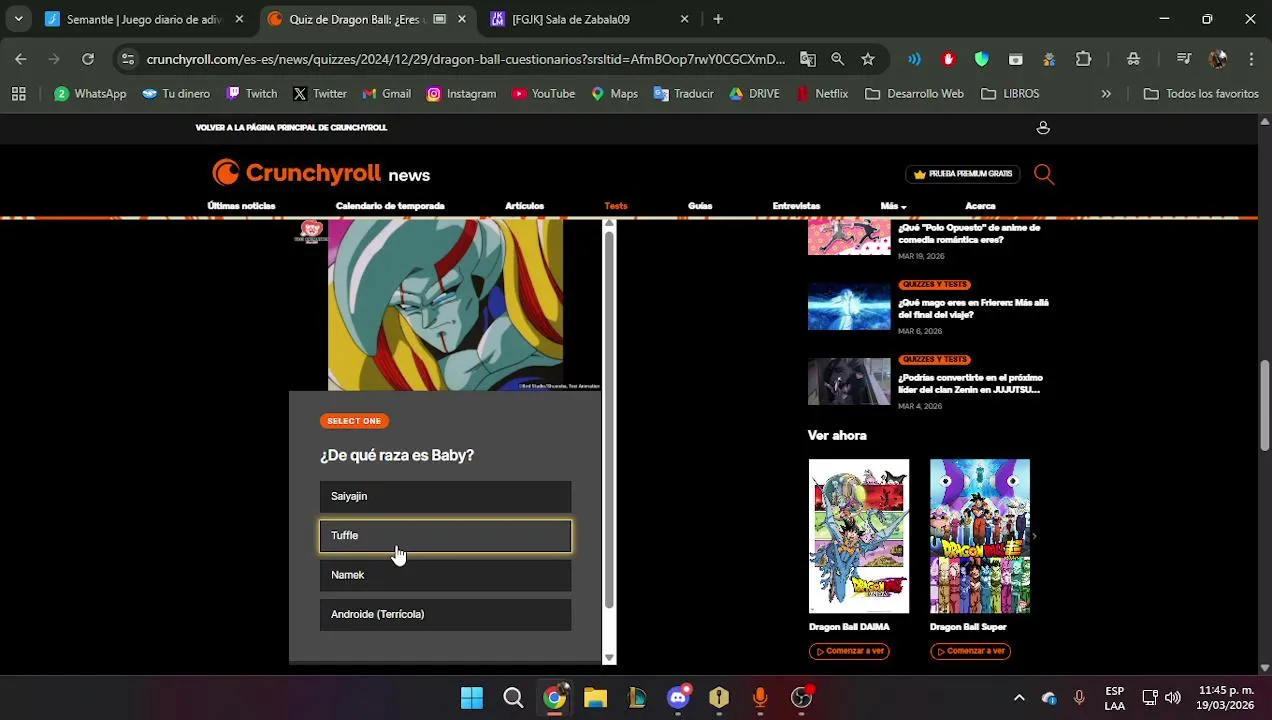
Task: Open the new tab plus button
Action: [x=718, y=19]
